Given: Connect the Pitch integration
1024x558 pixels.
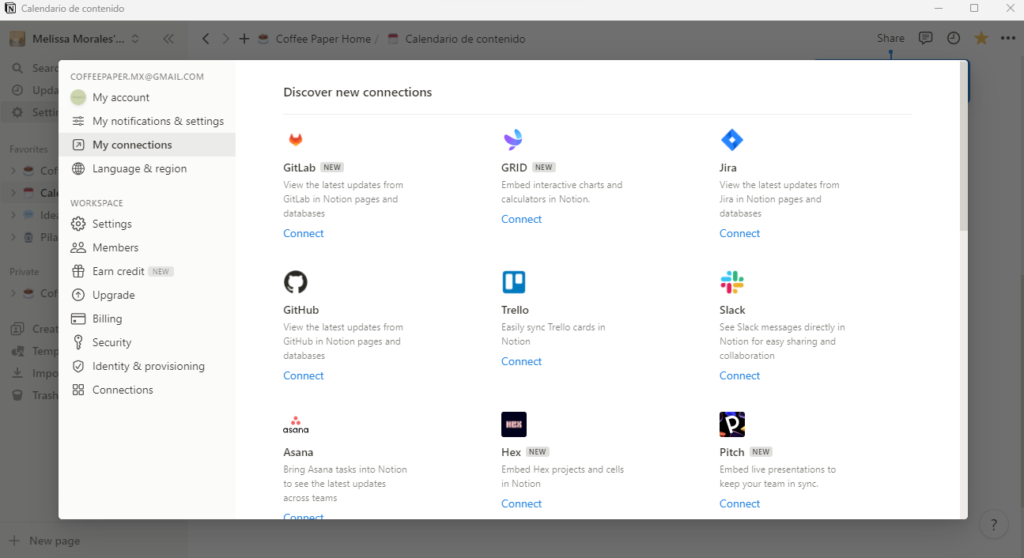Looking at the screenshot, I should [x=739, y=504].
